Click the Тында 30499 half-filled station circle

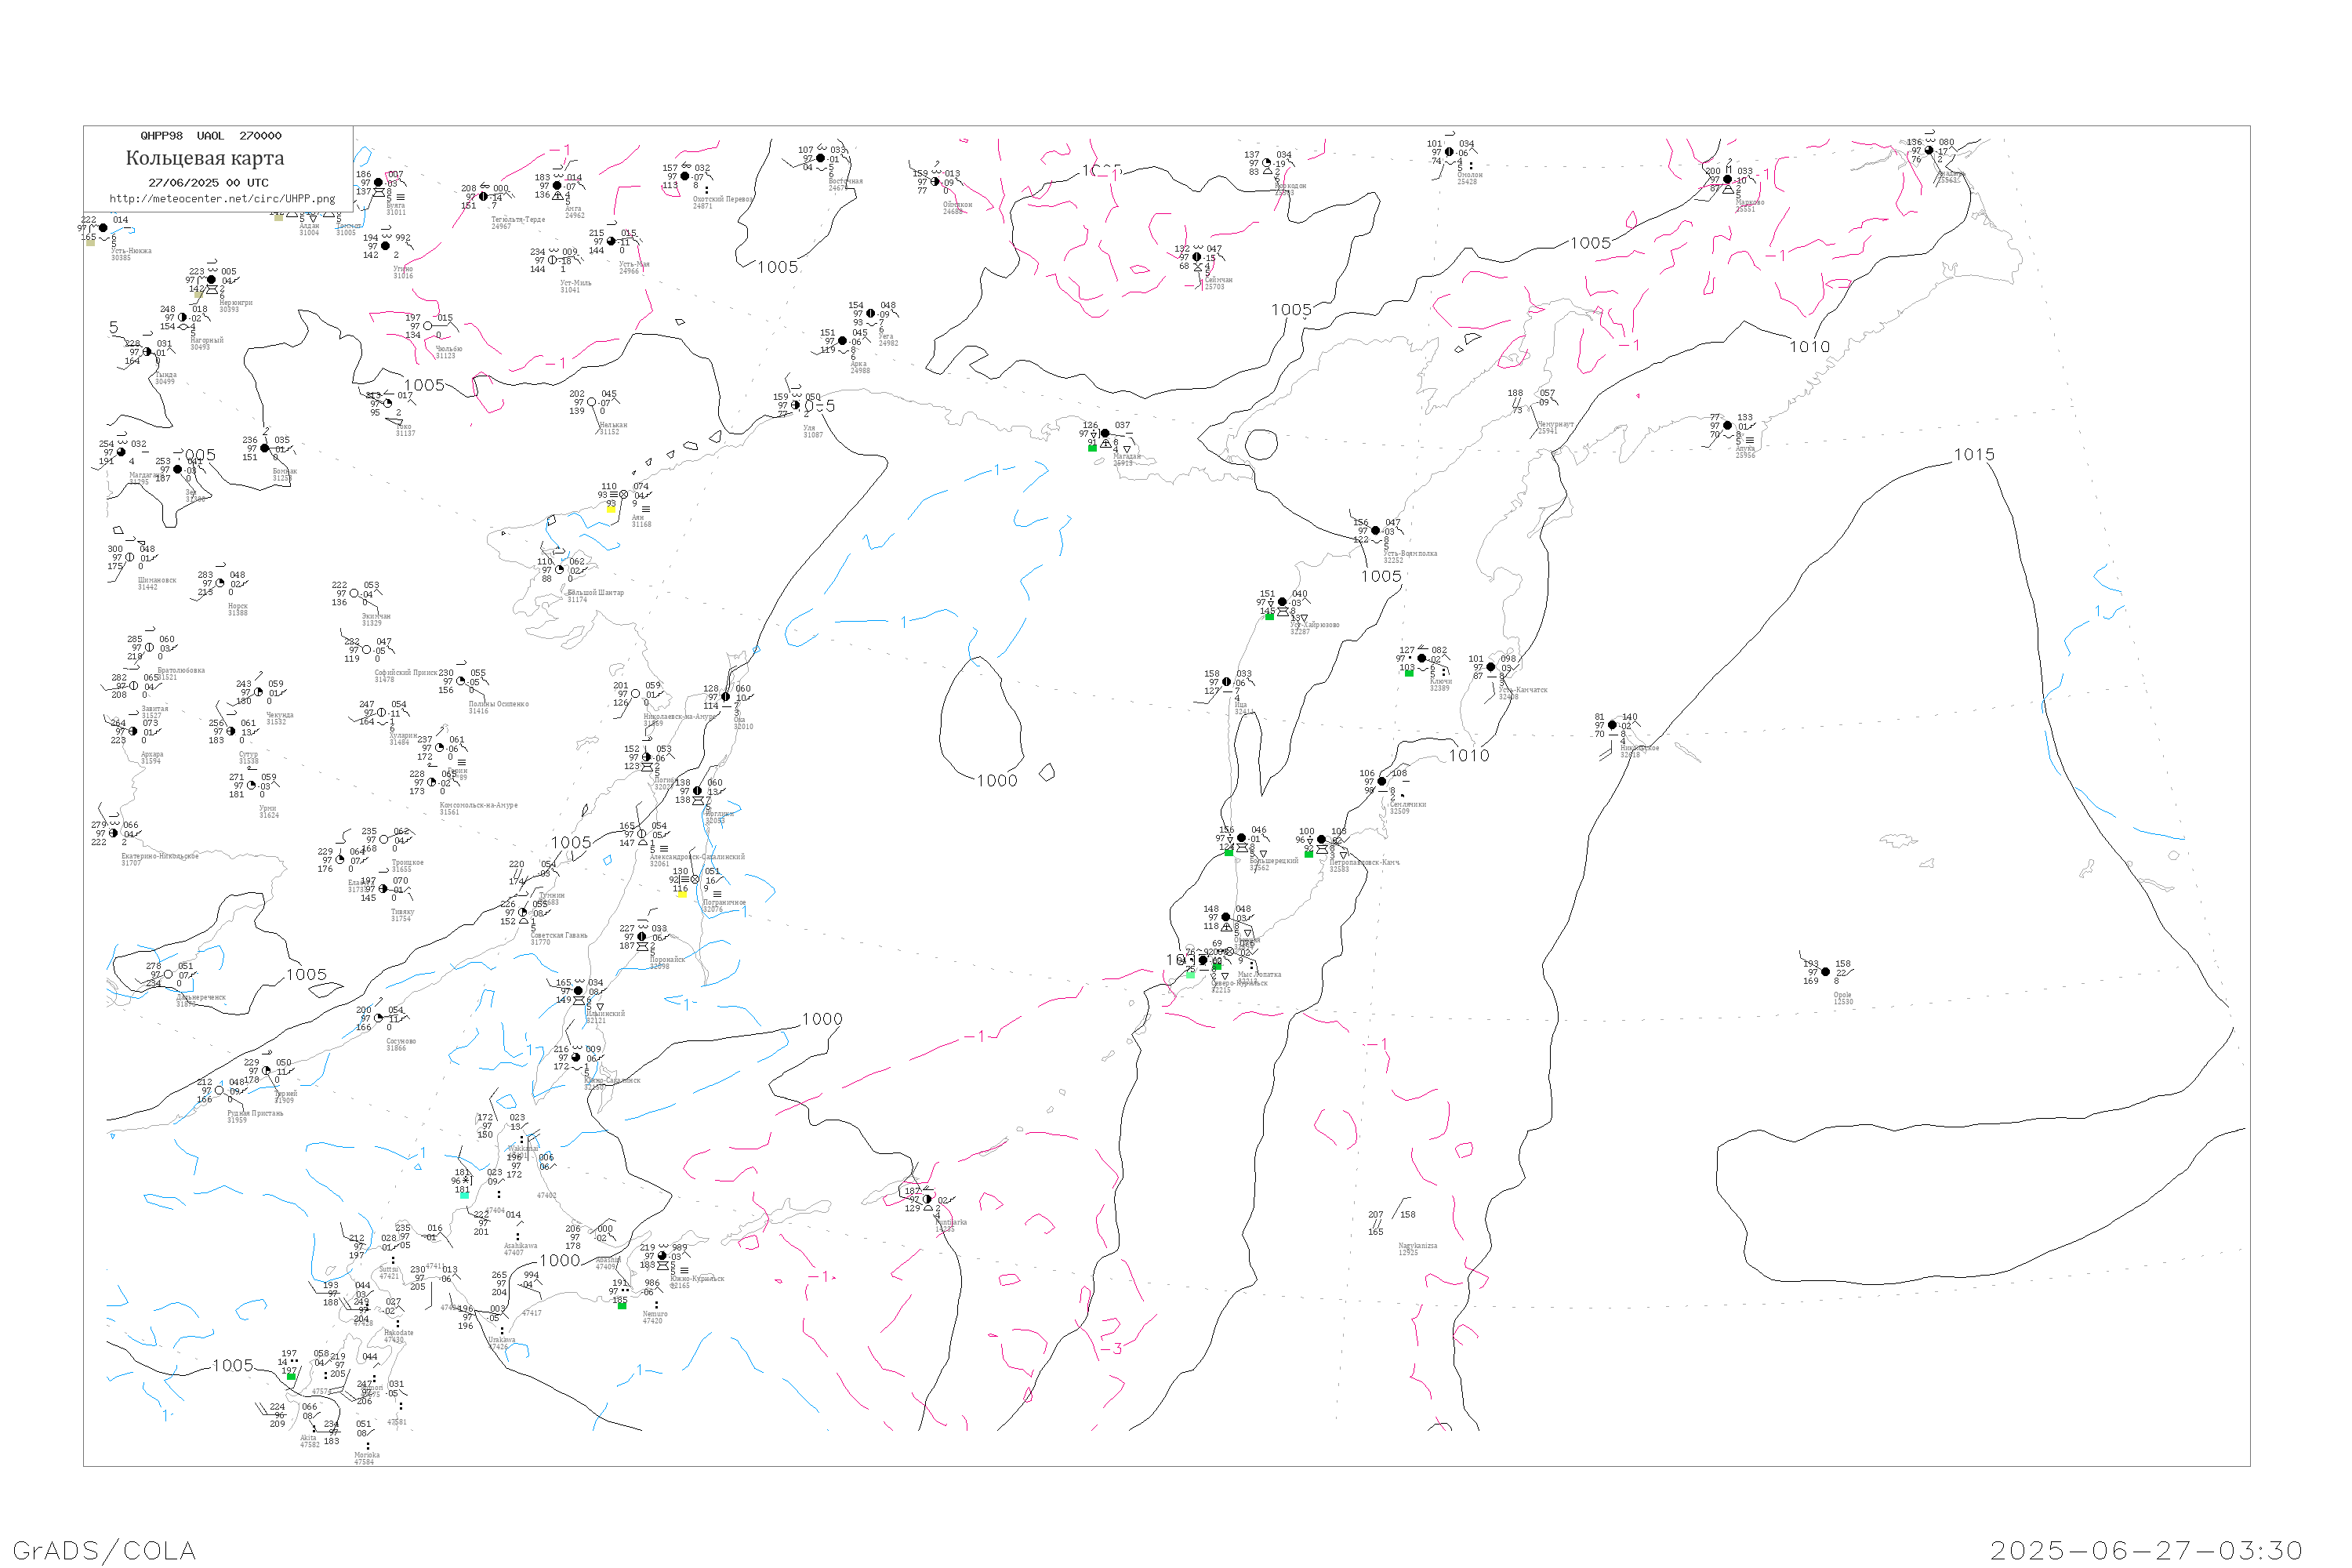tap(147, 352)
